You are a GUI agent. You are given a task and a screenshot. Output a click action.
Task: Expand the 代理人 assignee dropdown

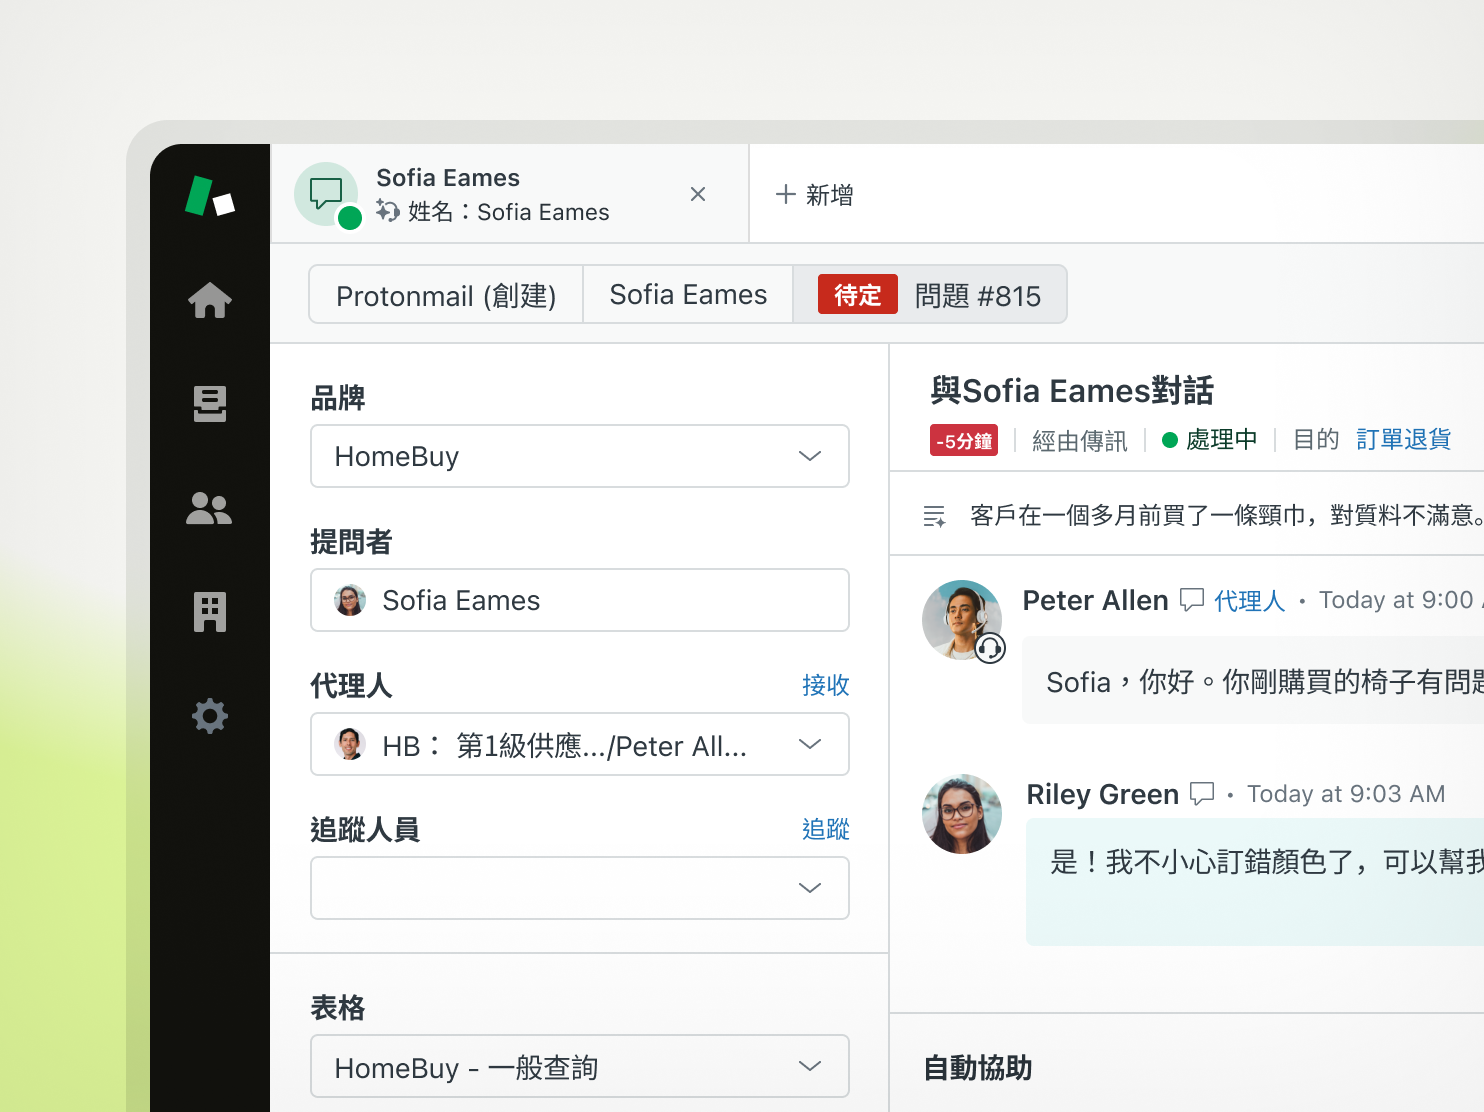tap(580, 744)
